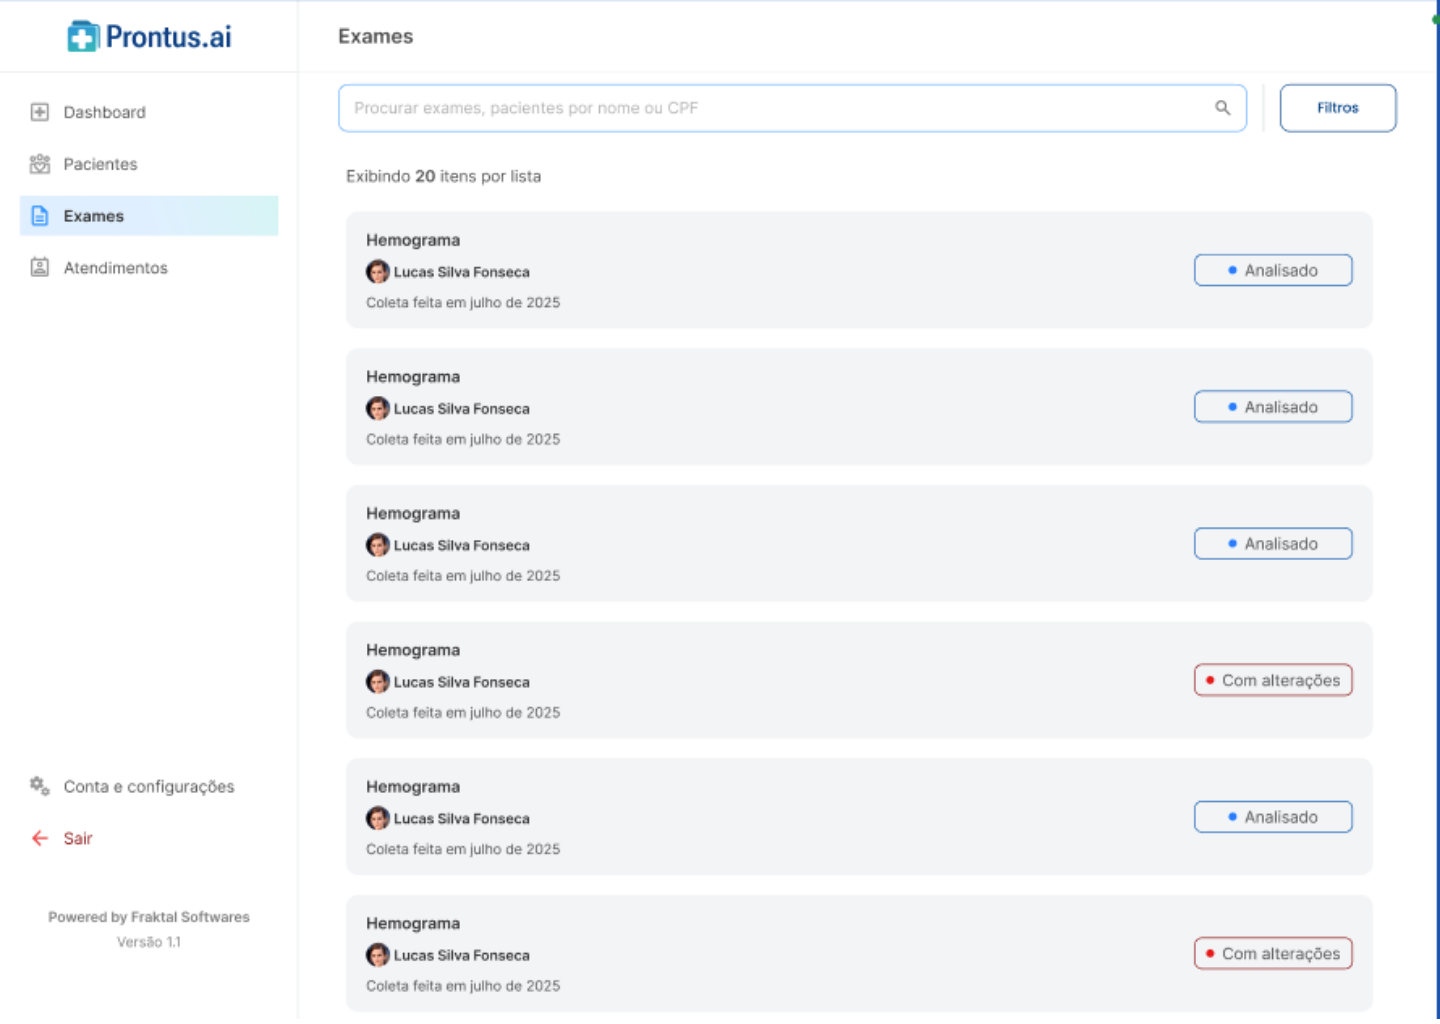Click the avatar in fourth card with alterações
The height and width of the screenshot is (1024, 1440).
coord(378,682)
